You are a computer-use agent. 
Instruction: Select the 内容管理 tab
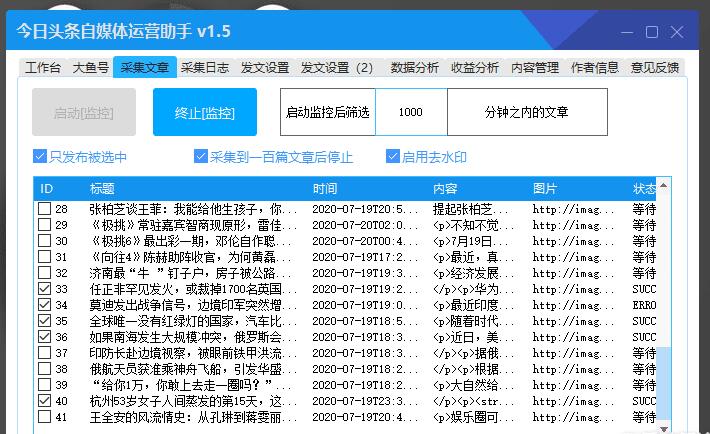point(535,68)
